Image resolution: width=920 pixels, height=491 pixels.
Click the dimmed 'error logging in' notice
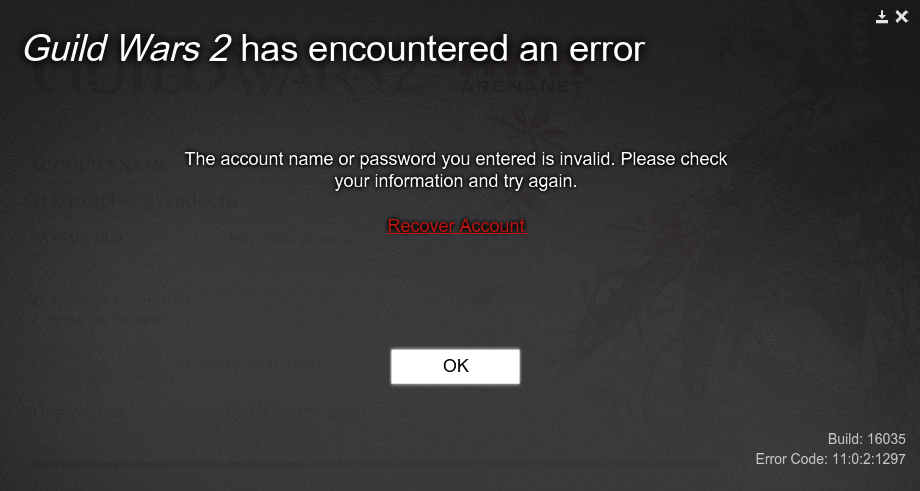click(x=197, y=412)
